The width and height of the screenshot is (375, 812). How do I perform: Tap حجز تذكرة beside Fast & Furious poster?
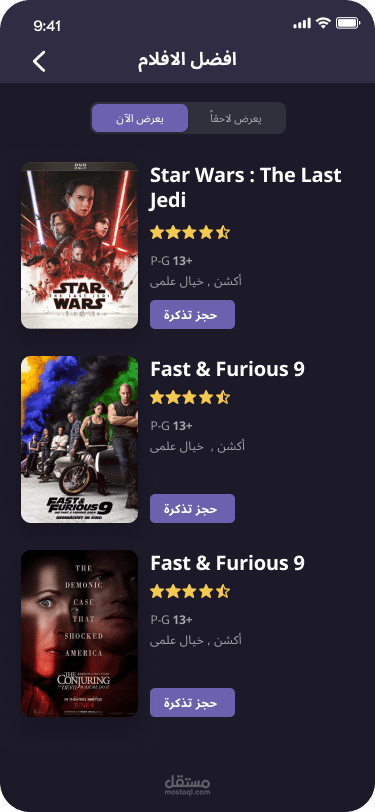click(192, 509)
